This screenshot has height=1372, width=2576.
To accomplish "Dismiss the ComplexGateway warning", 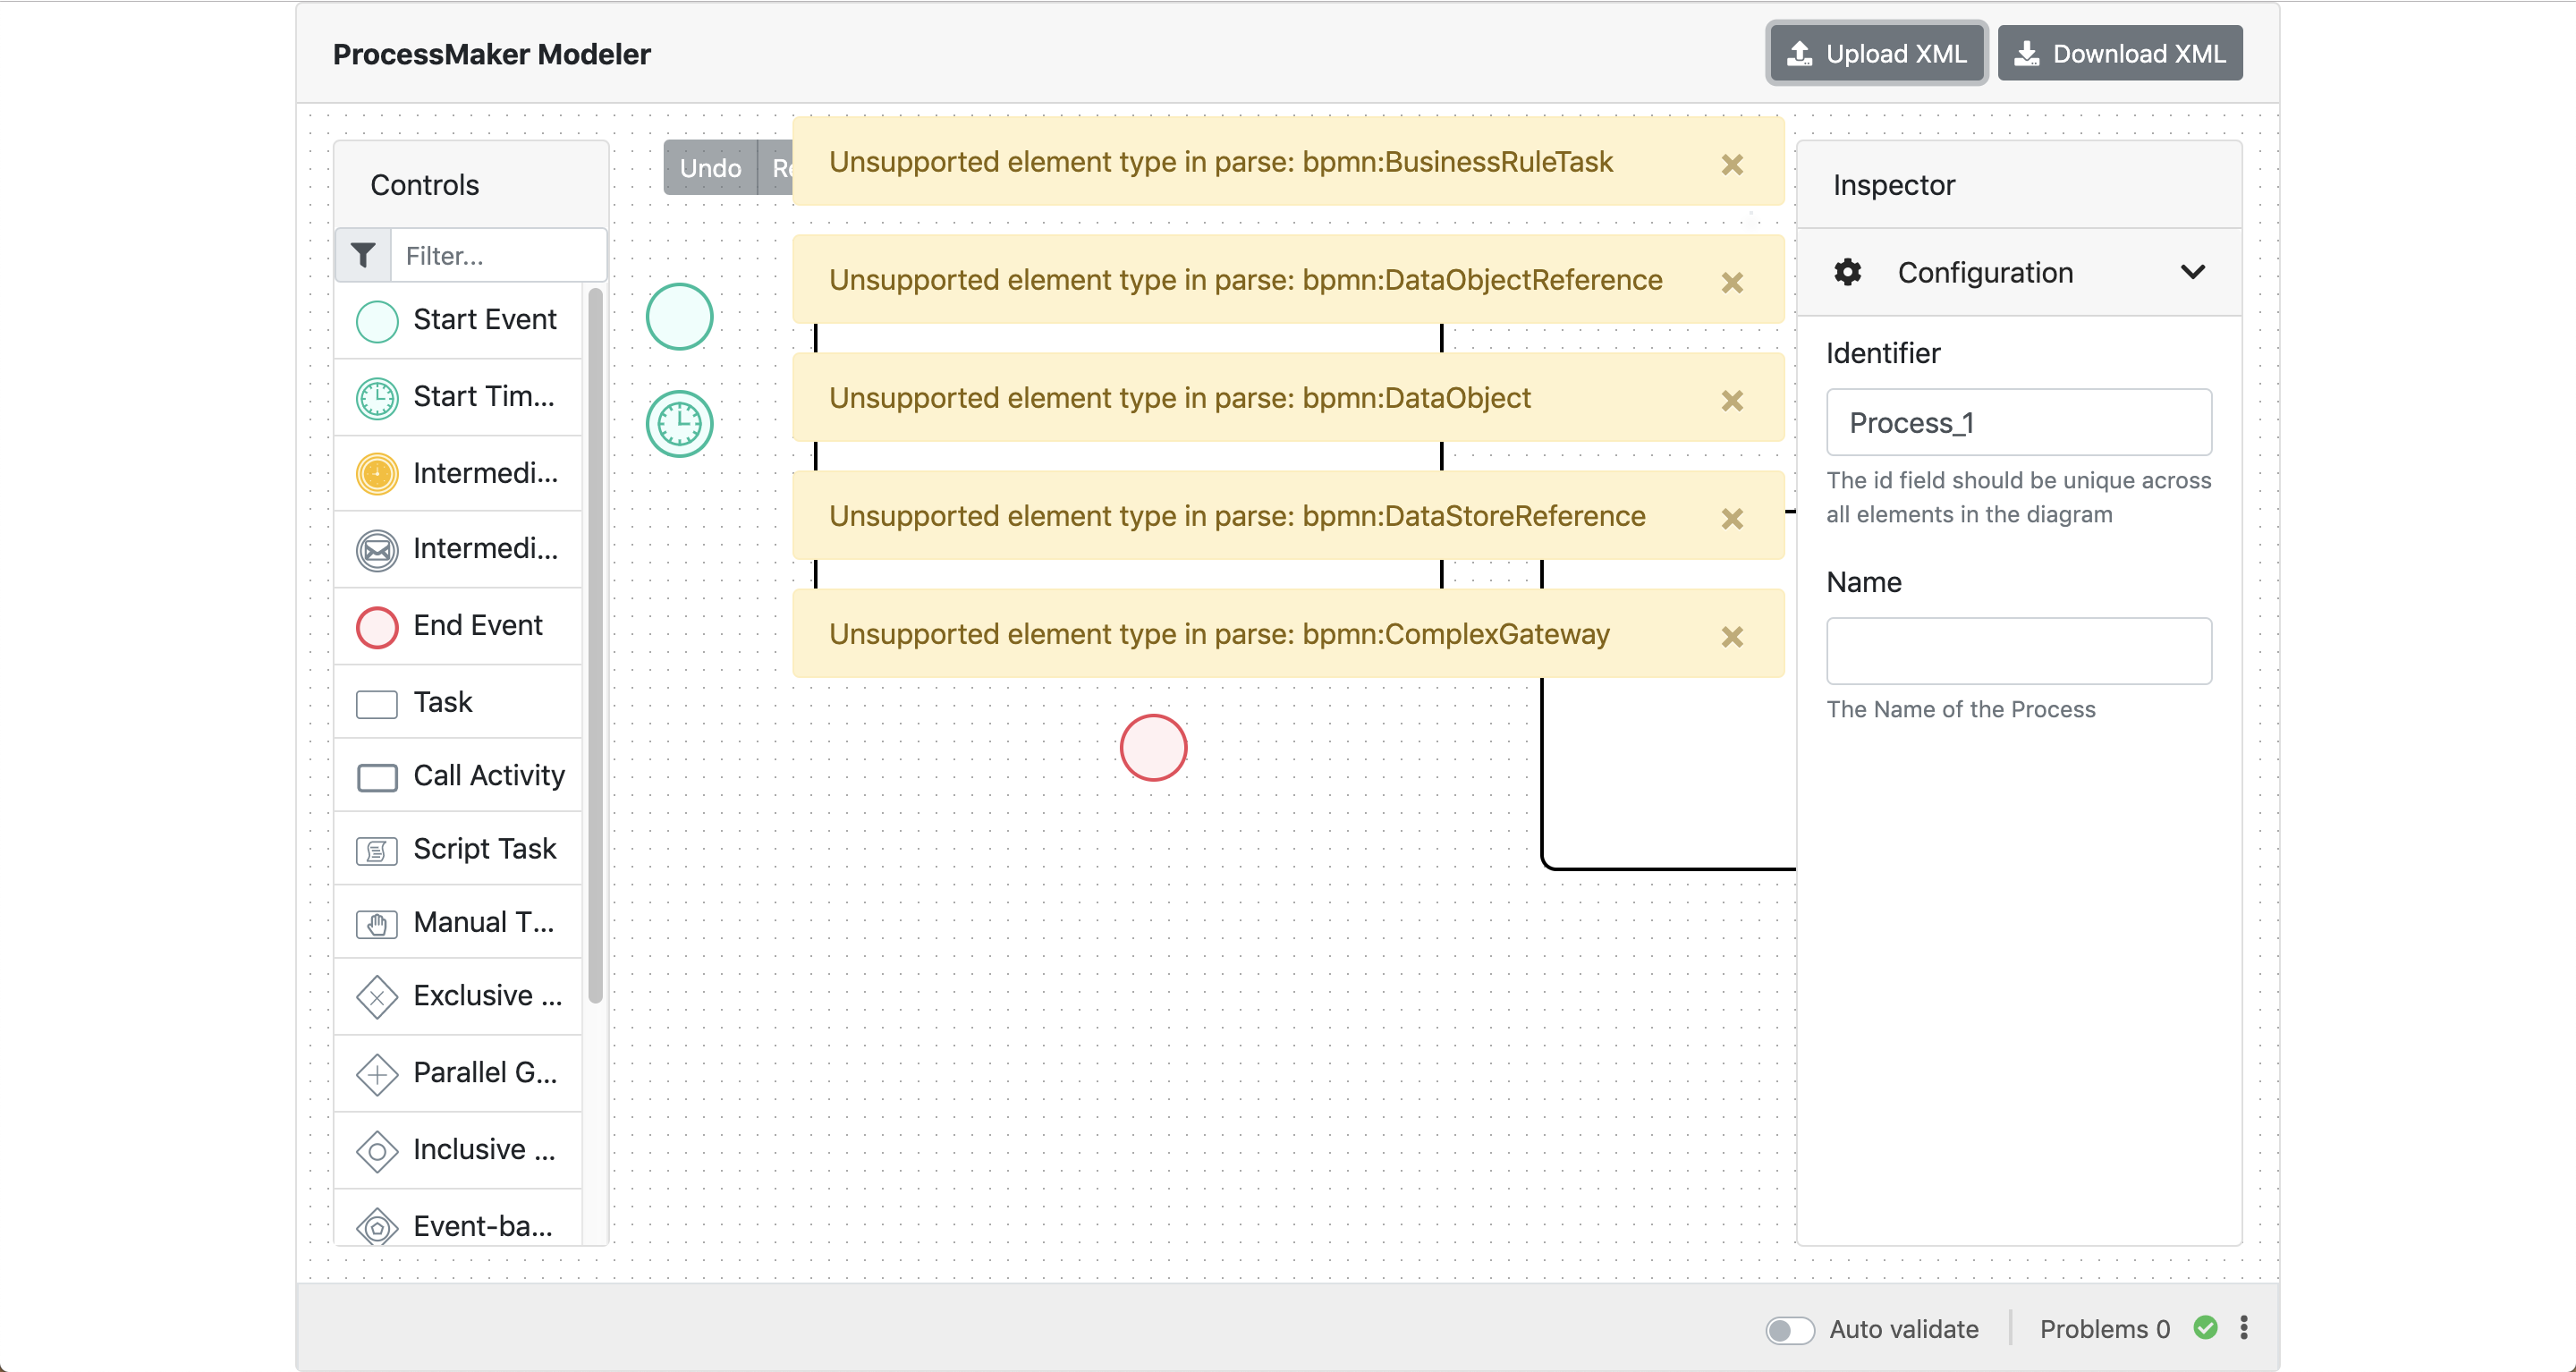I will (1731, 636).
